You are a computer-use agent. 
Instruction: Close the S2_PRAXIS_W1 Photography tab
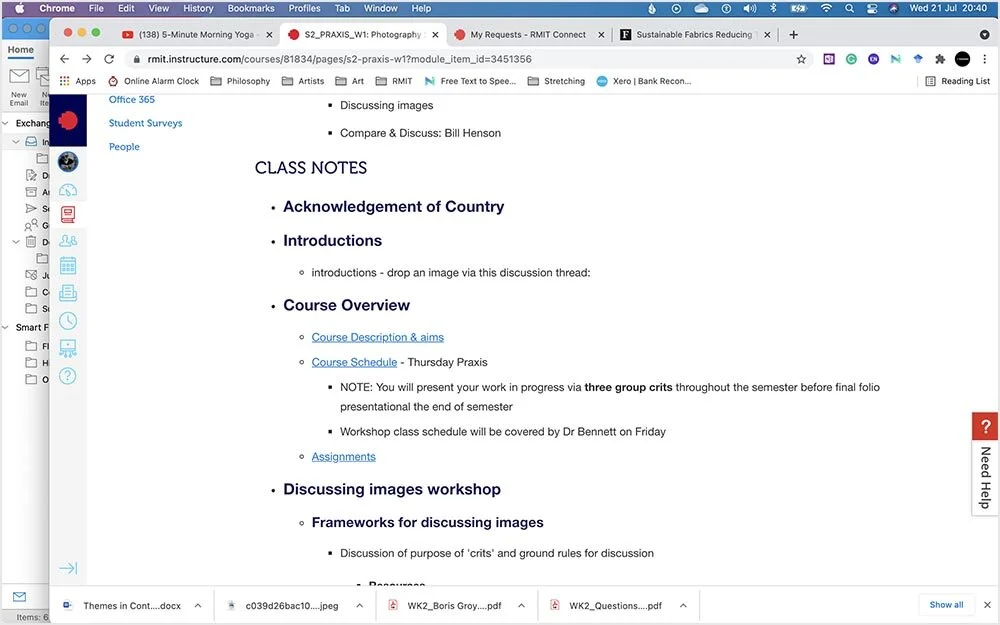435,34
